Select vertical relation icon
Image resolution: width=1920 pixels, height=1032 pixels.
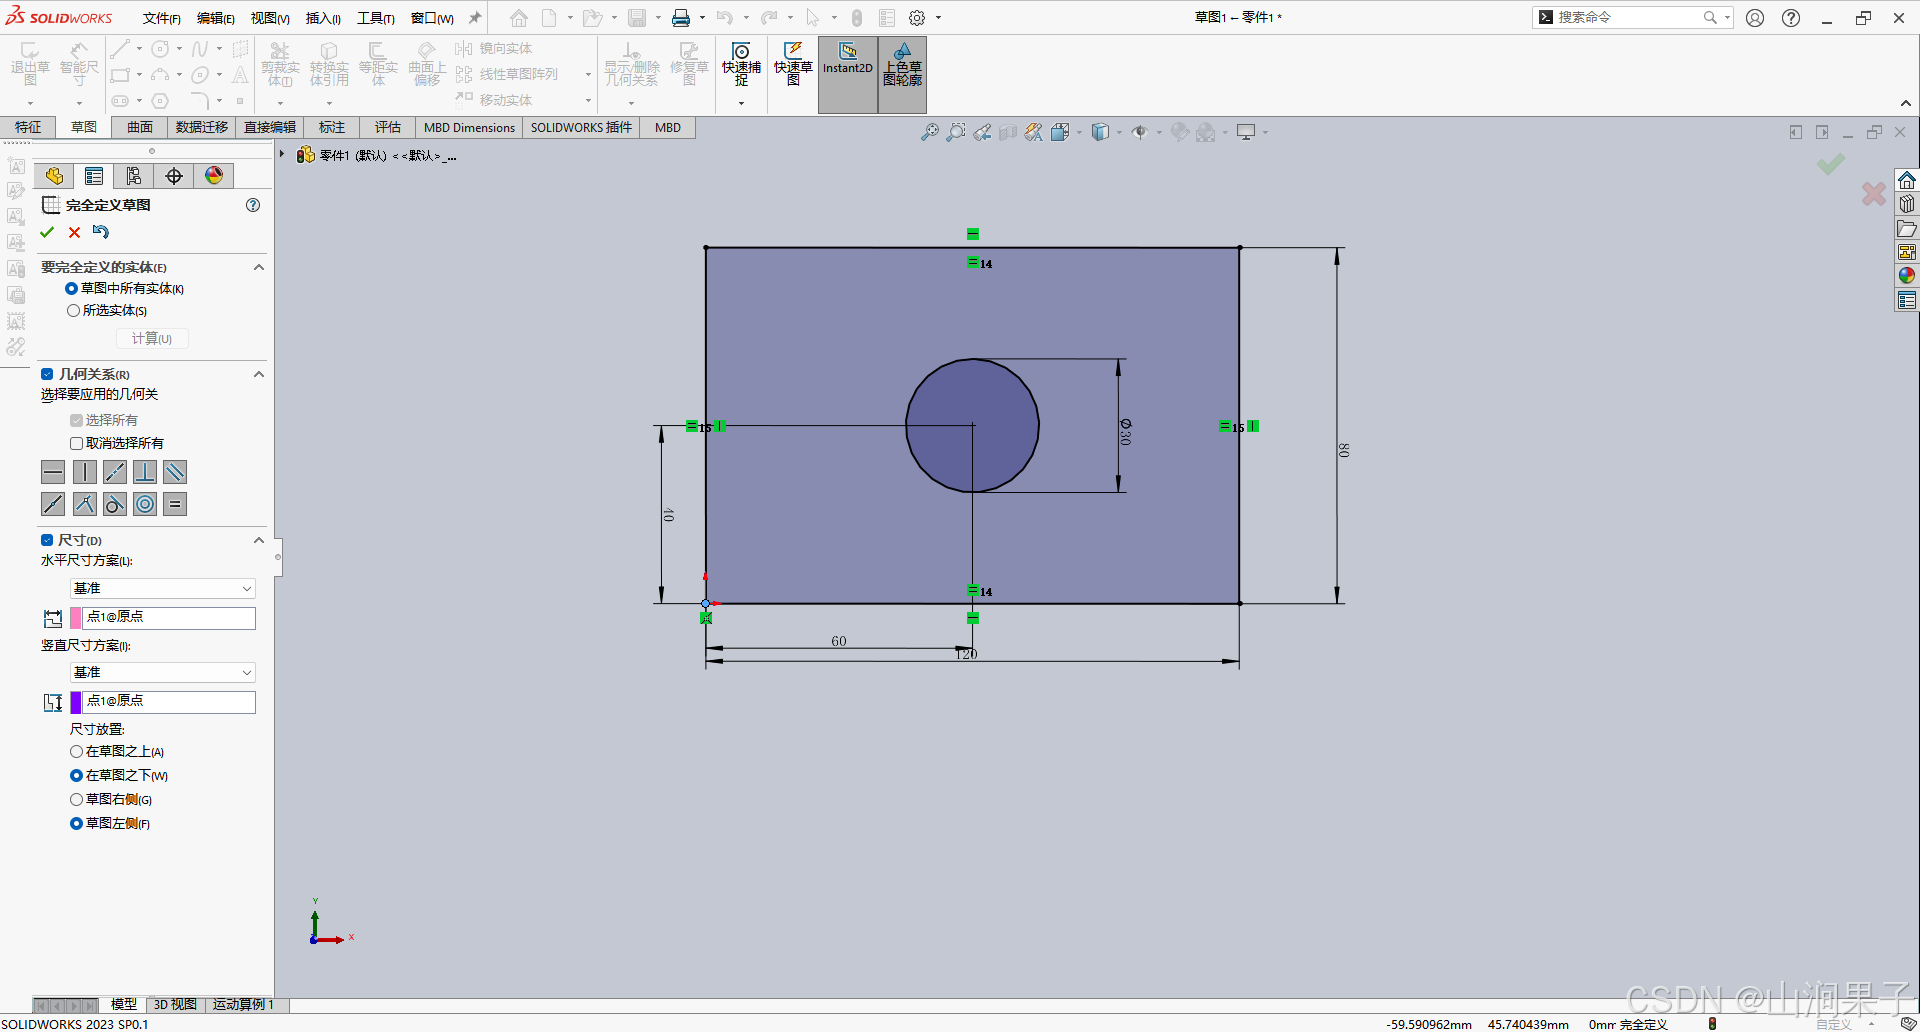(x=84, y=472)
